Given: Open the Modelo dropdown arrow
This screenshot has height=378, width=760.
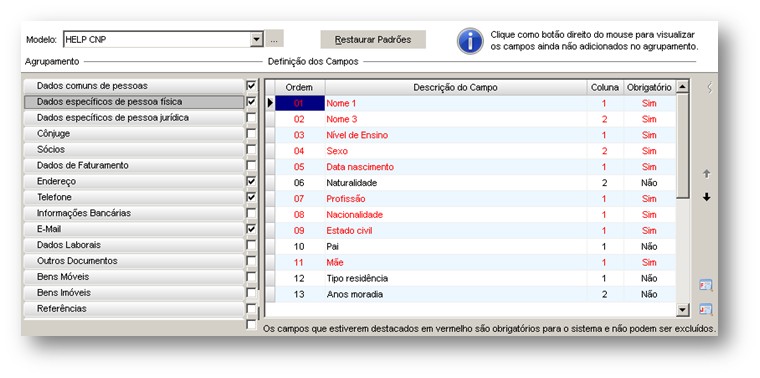Looking at the screenshot, I should pos(257,40).
